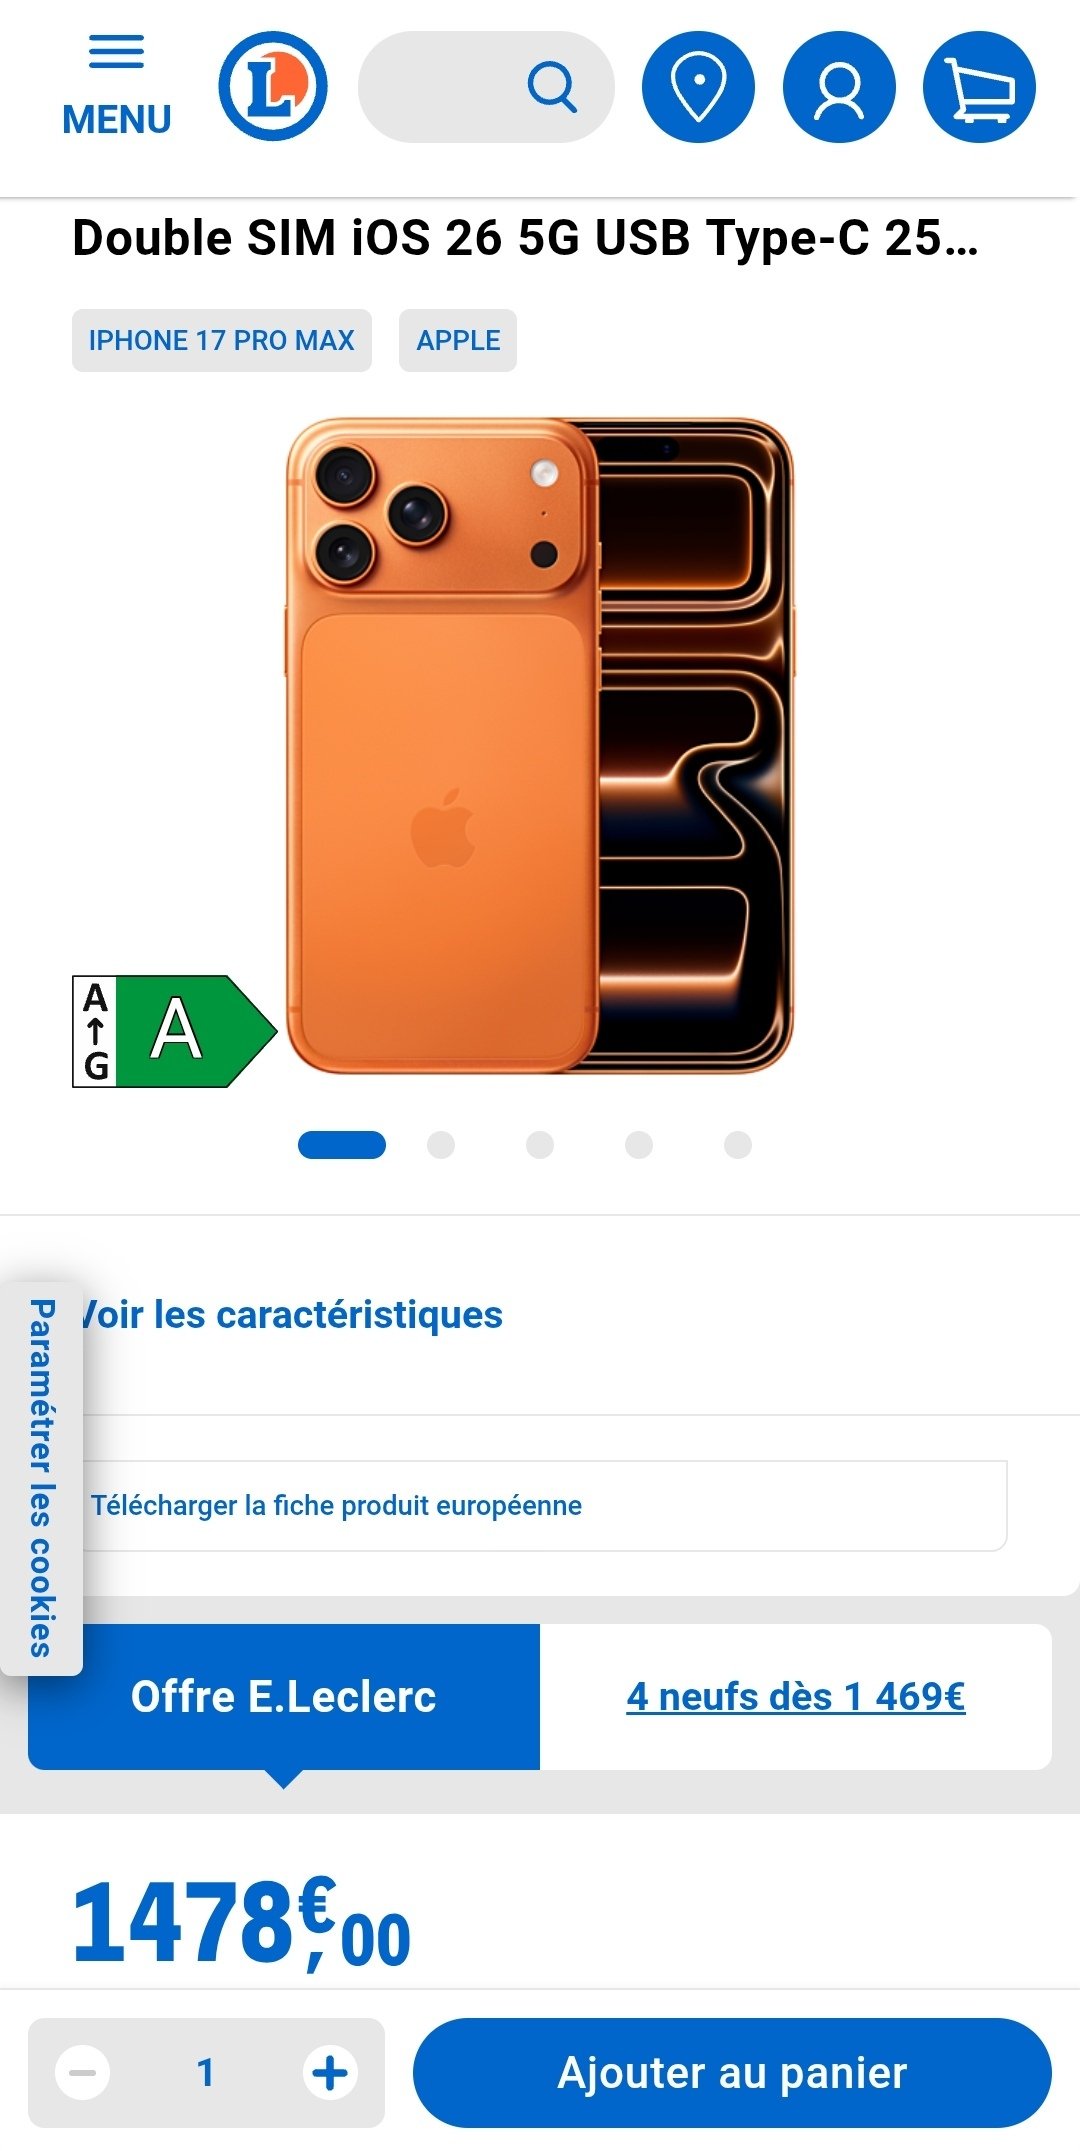
Task: Go to E.Leclerc home via logo
Action: 273,86
